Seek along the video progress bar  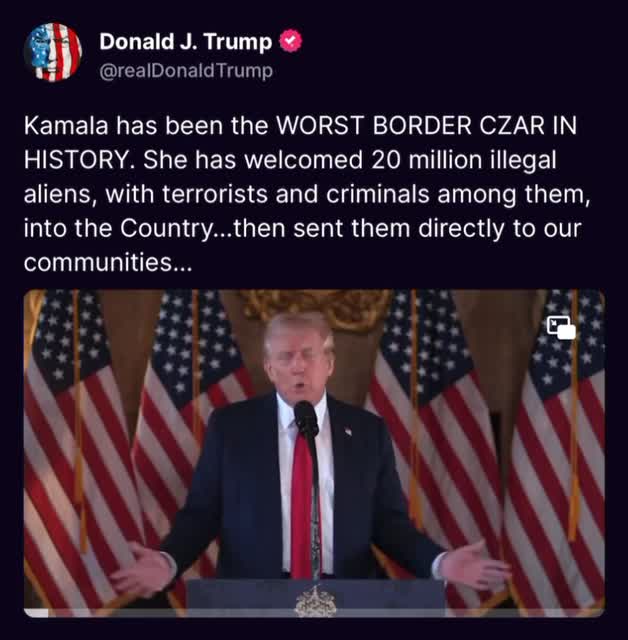314,613
